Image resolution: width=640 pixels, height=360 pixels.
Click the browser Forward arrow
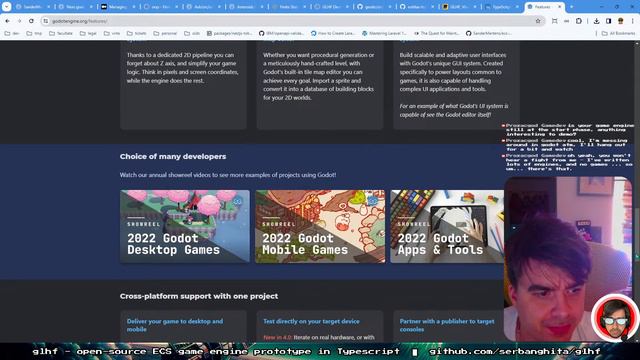[x=19, y=21]
